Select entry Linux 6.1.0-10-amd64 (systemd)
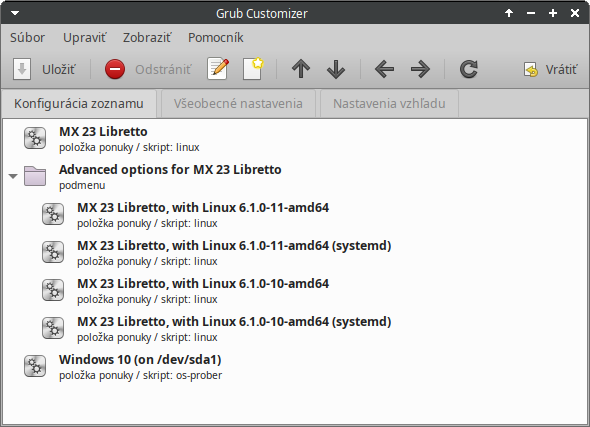 tap(295, 329)
